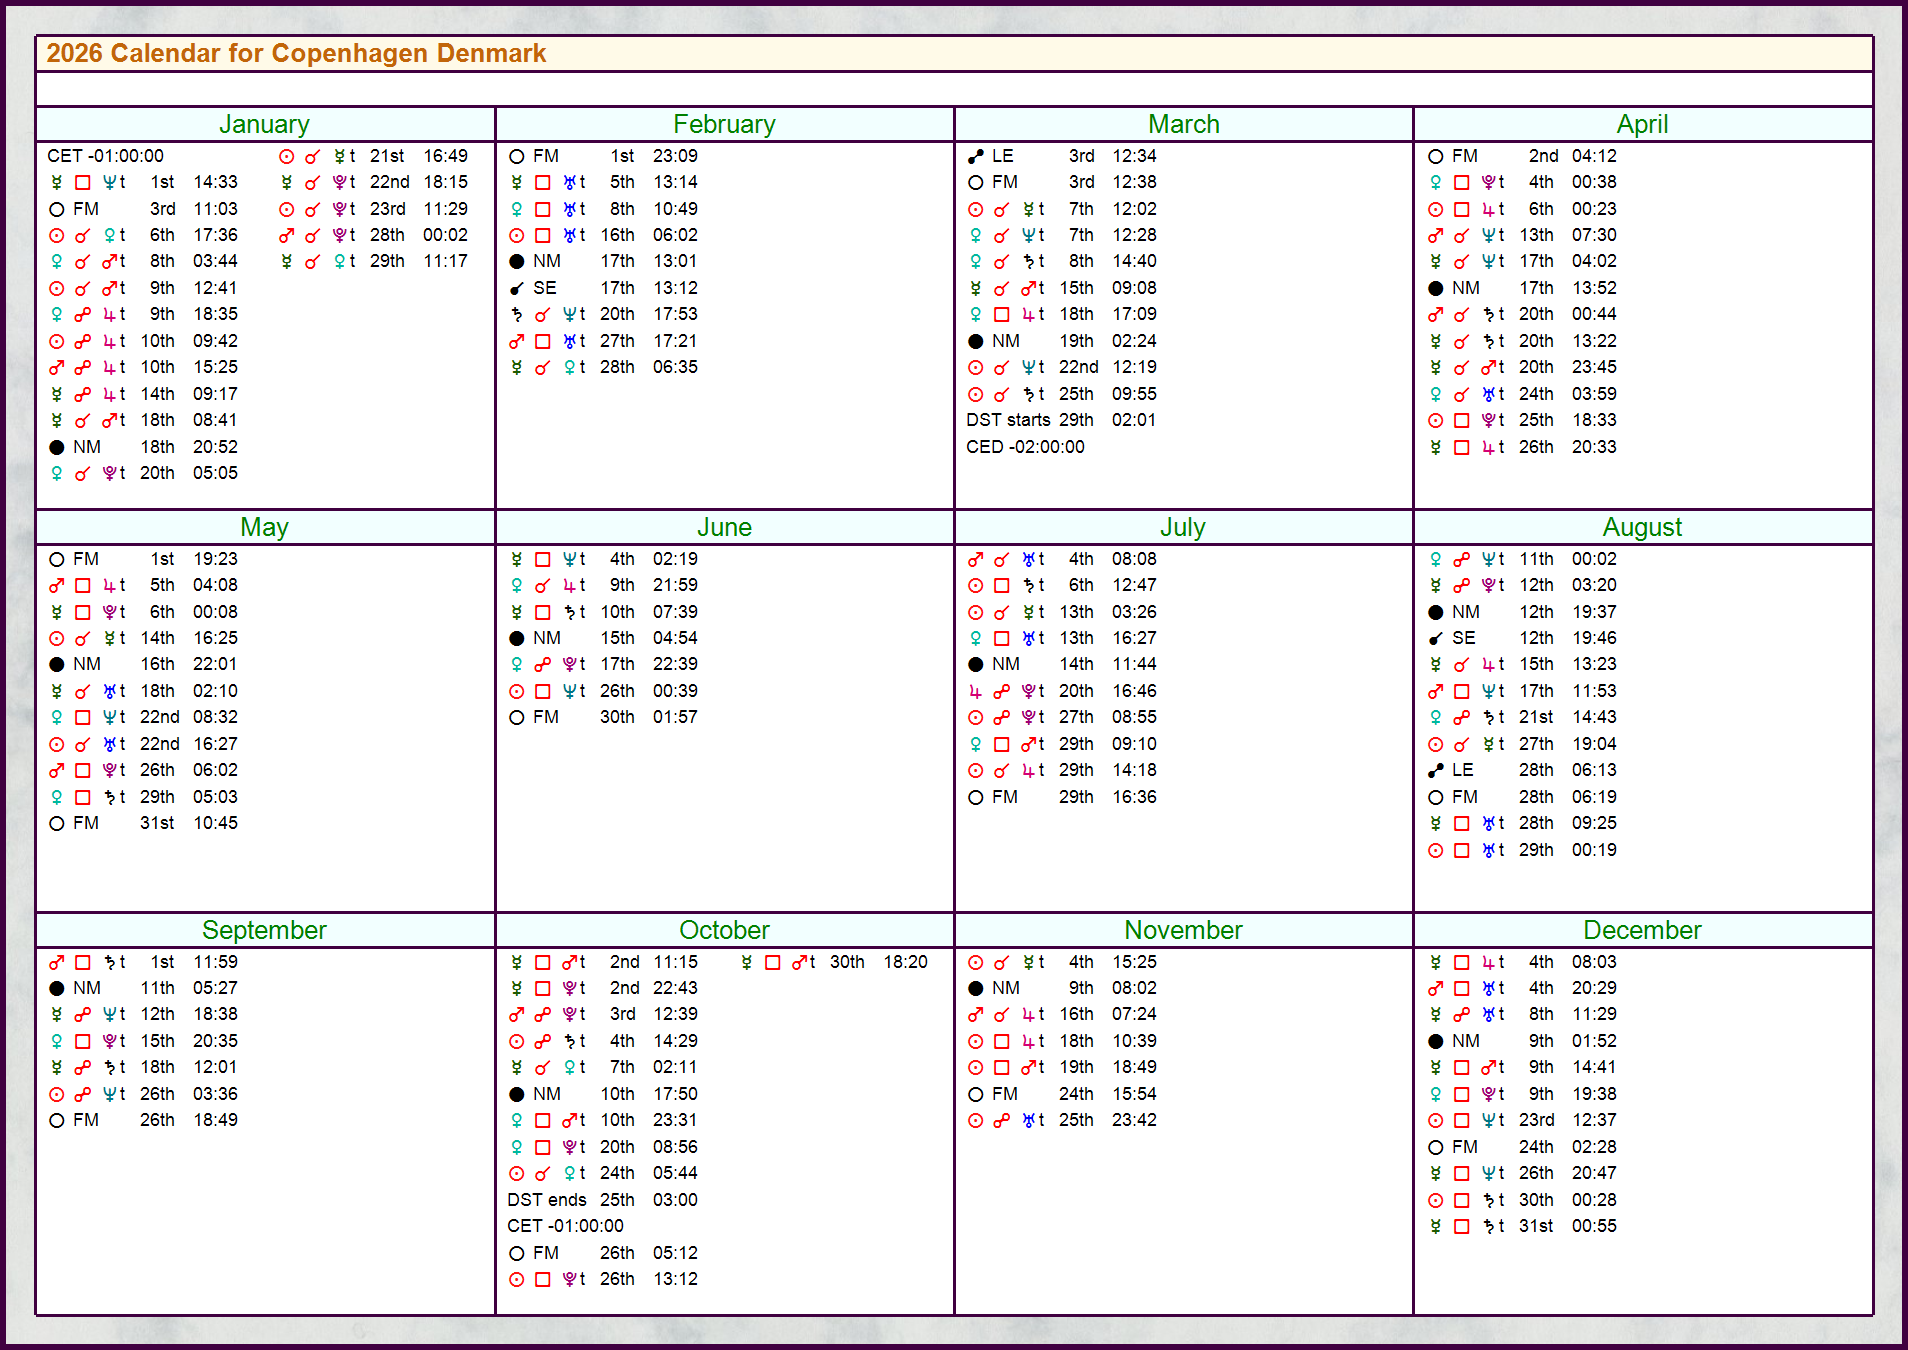This screenshot has height=1350, width=1908.
Task: Click the 2026 Calendar for Copenhagen Denmark title
Action: [295, 54]
